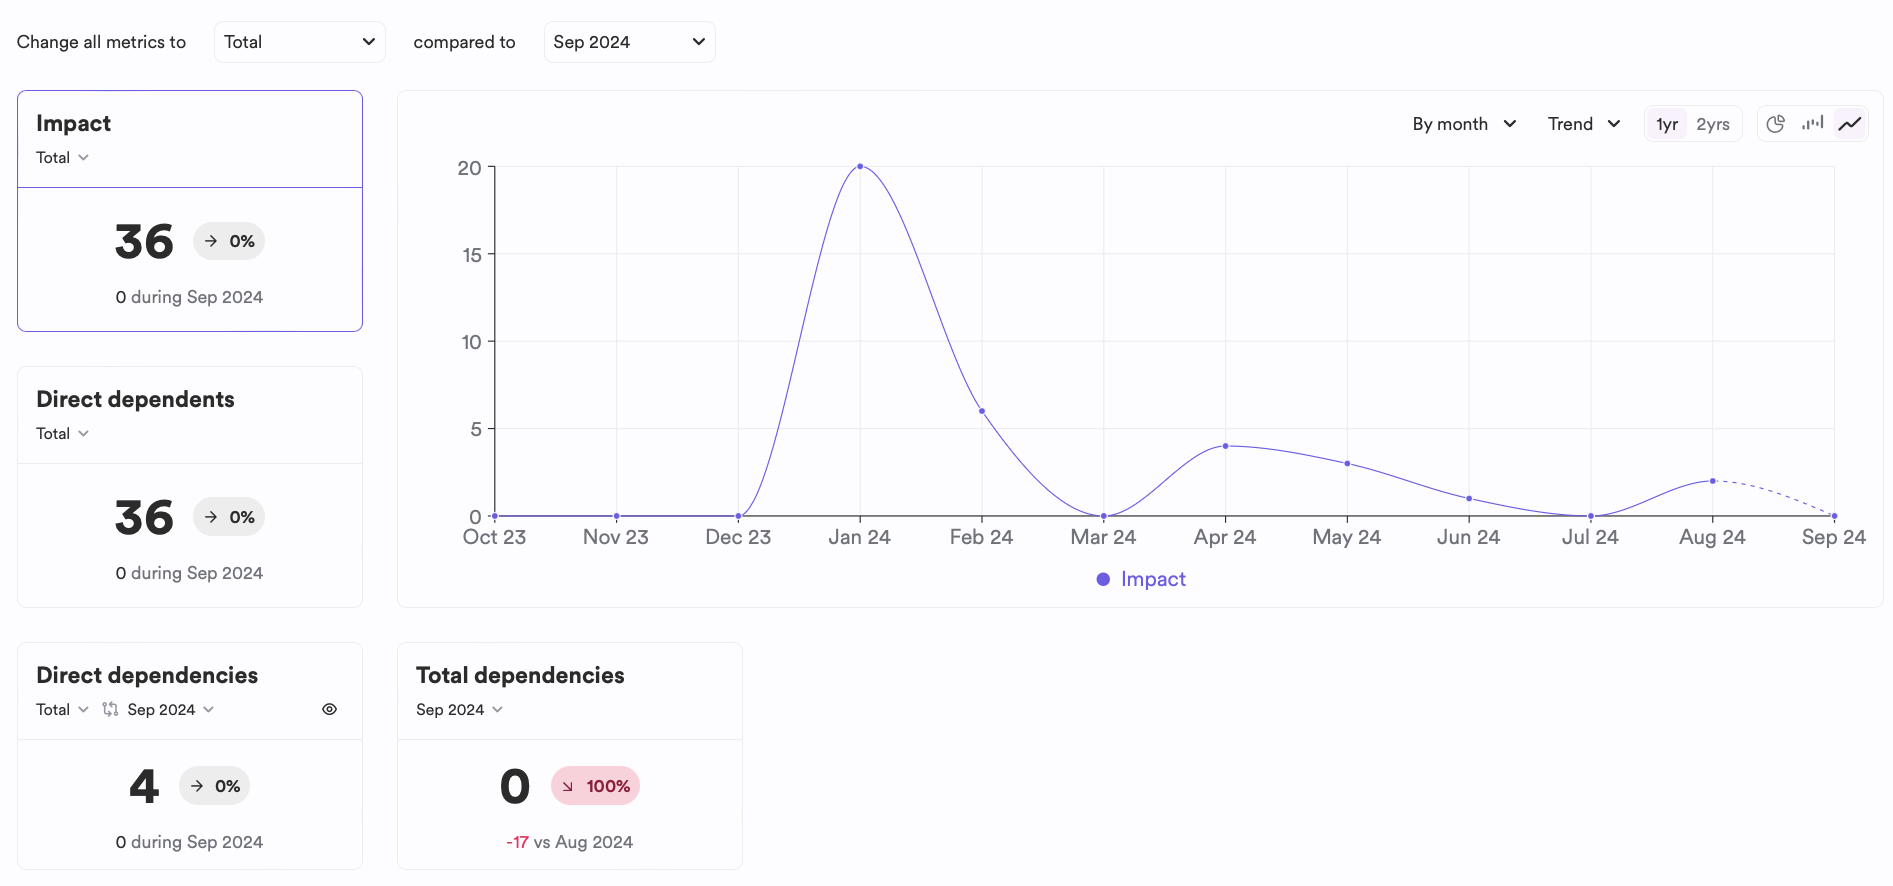The height and width of the screenshot is (886, 1893).
Task: Click the Oct 23 x-axis label
Action: click(494, 537)
